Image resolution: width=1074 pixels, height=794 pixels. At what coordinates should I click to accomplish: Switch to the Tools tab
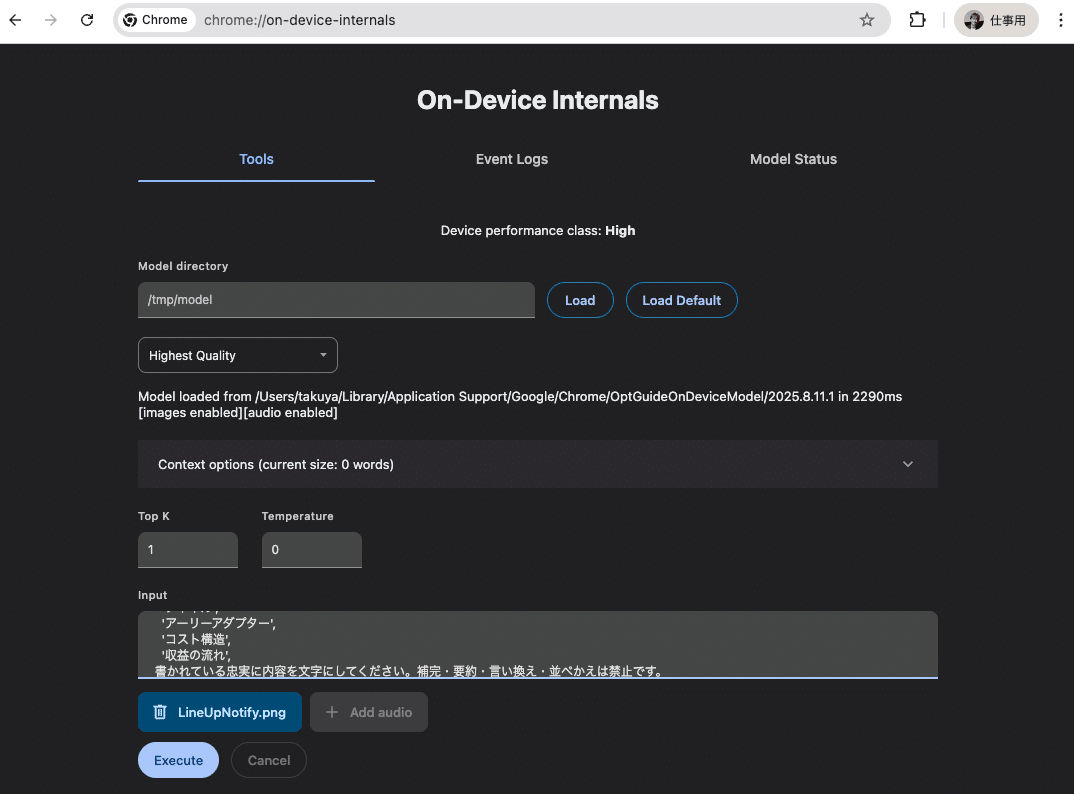pos(256,159)
